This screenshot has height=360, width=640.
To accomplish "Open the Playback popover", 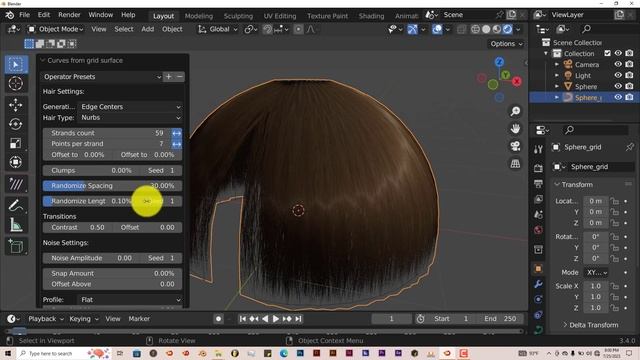I will tap(46, 319).
